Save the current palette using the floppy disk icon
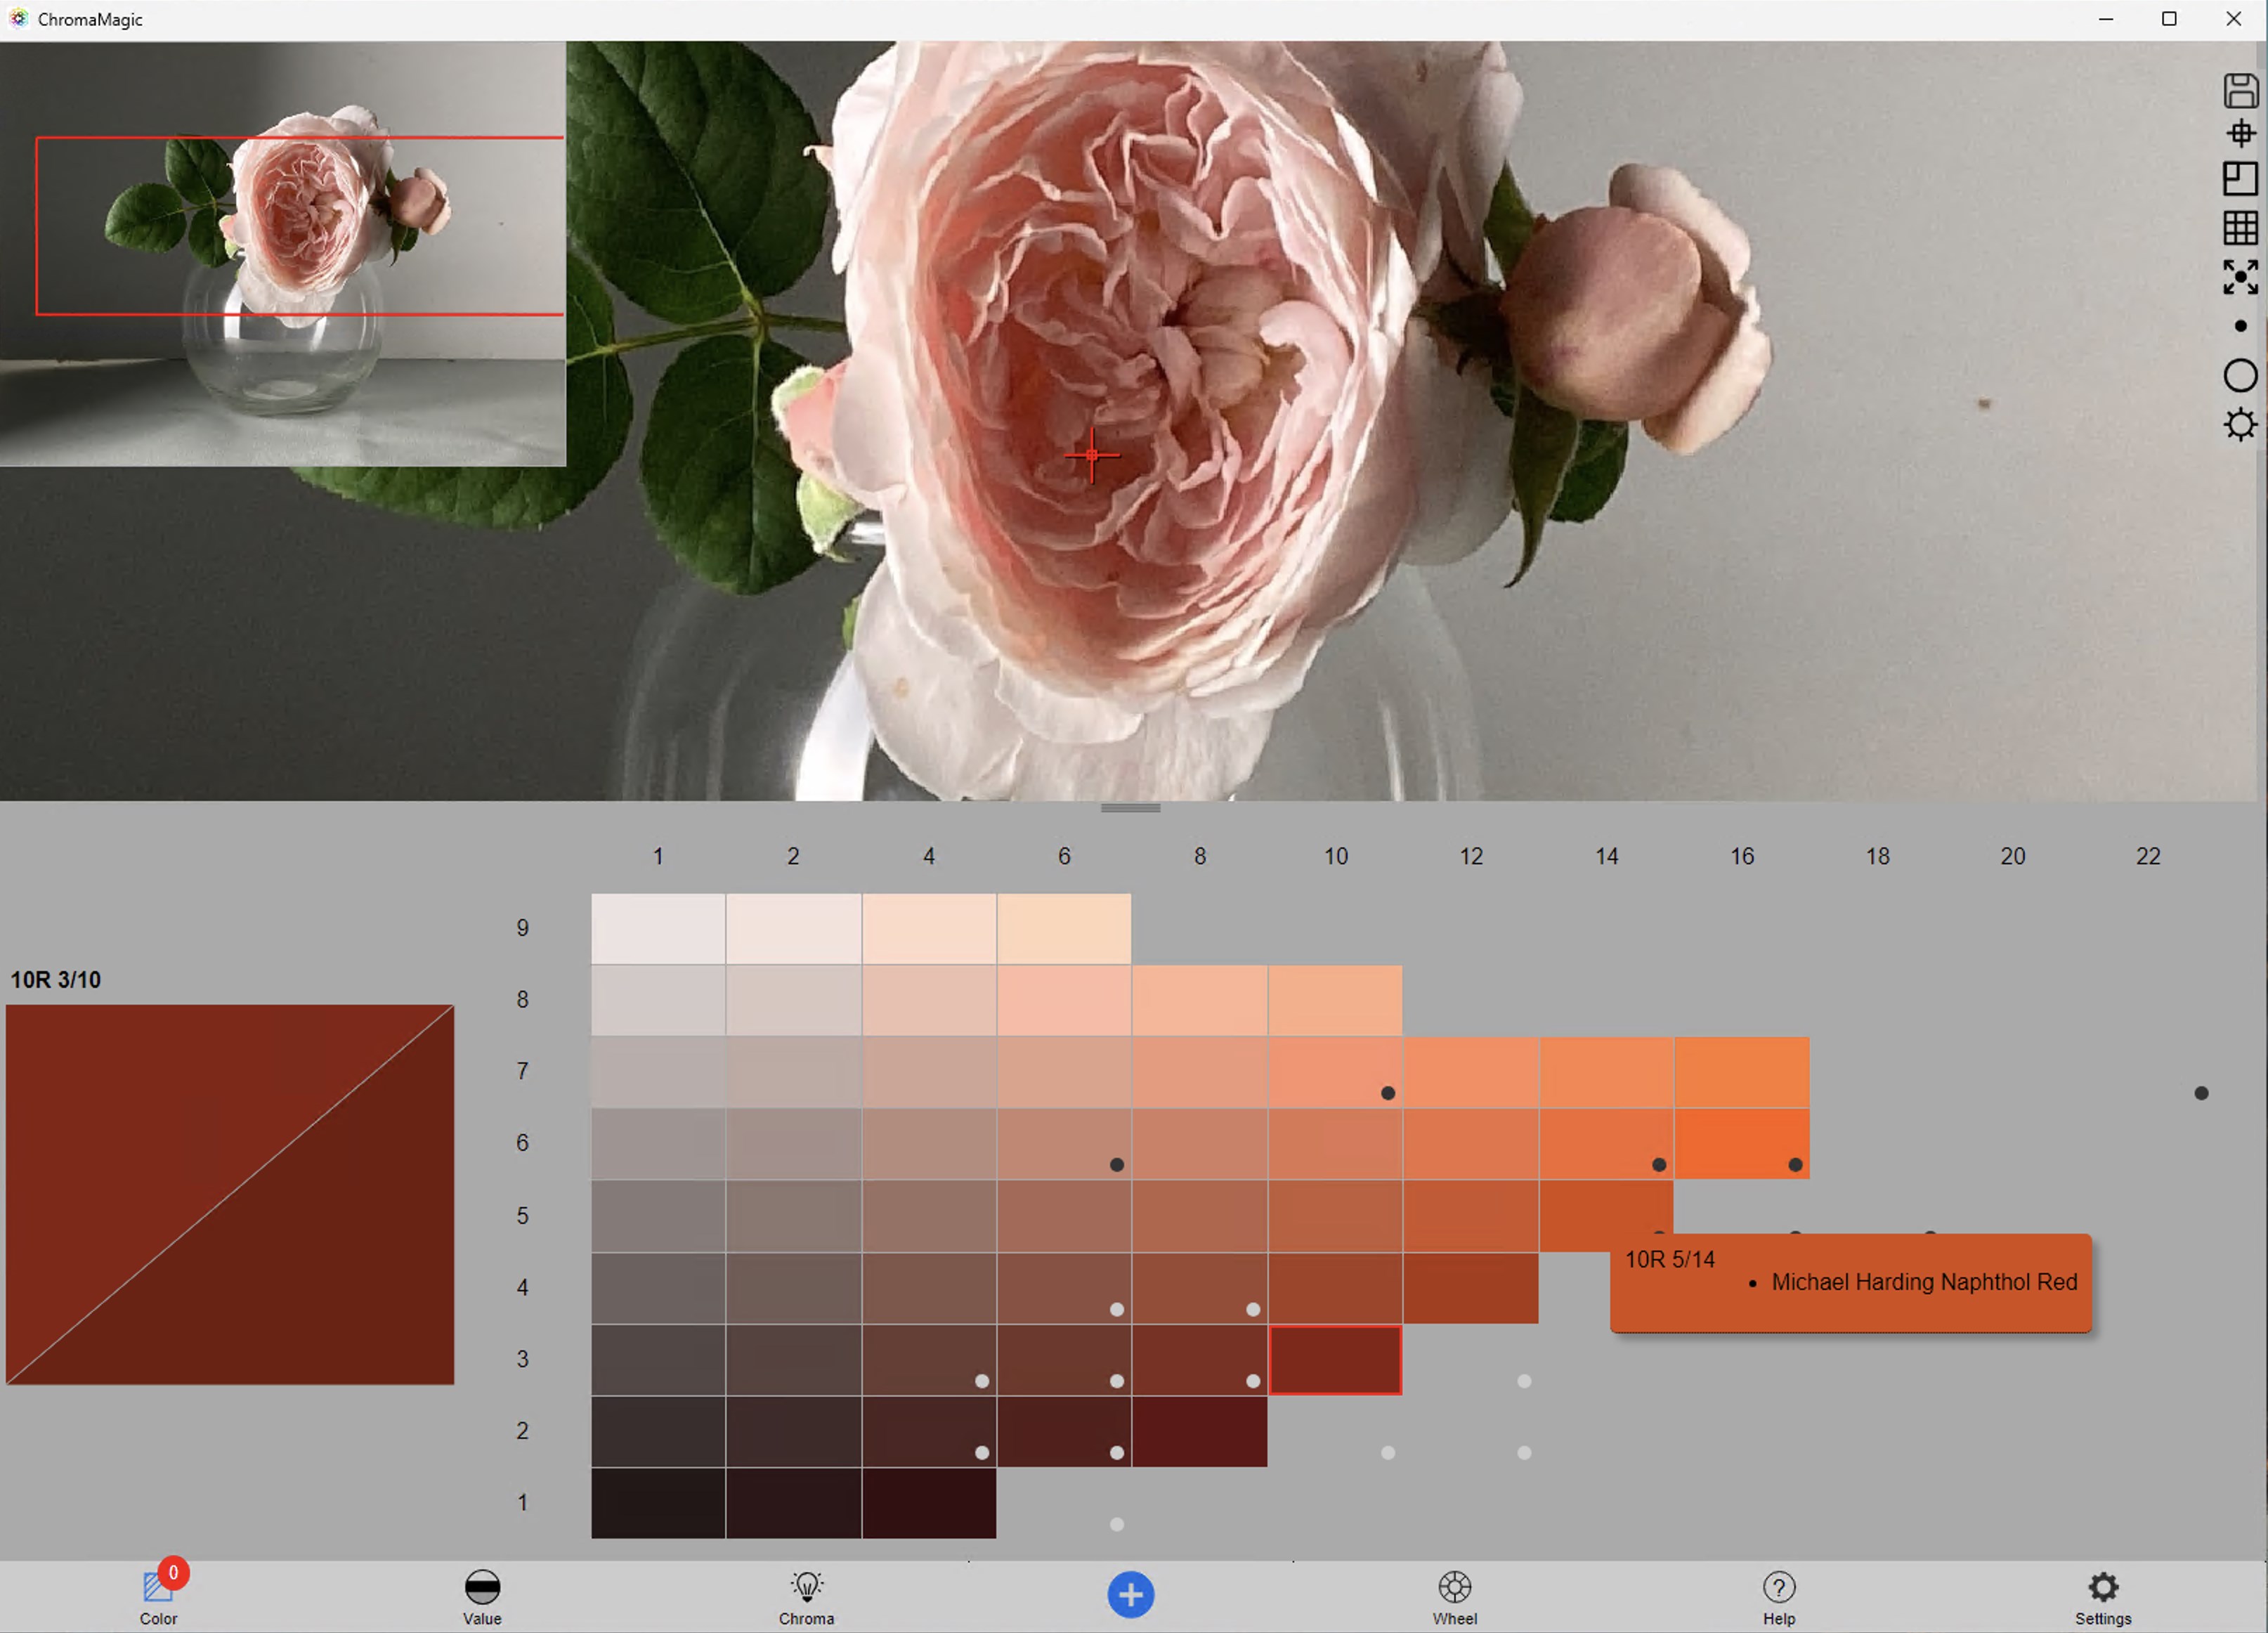The height and width of the screenshot is (1633, 2268). pos(2241,90)
